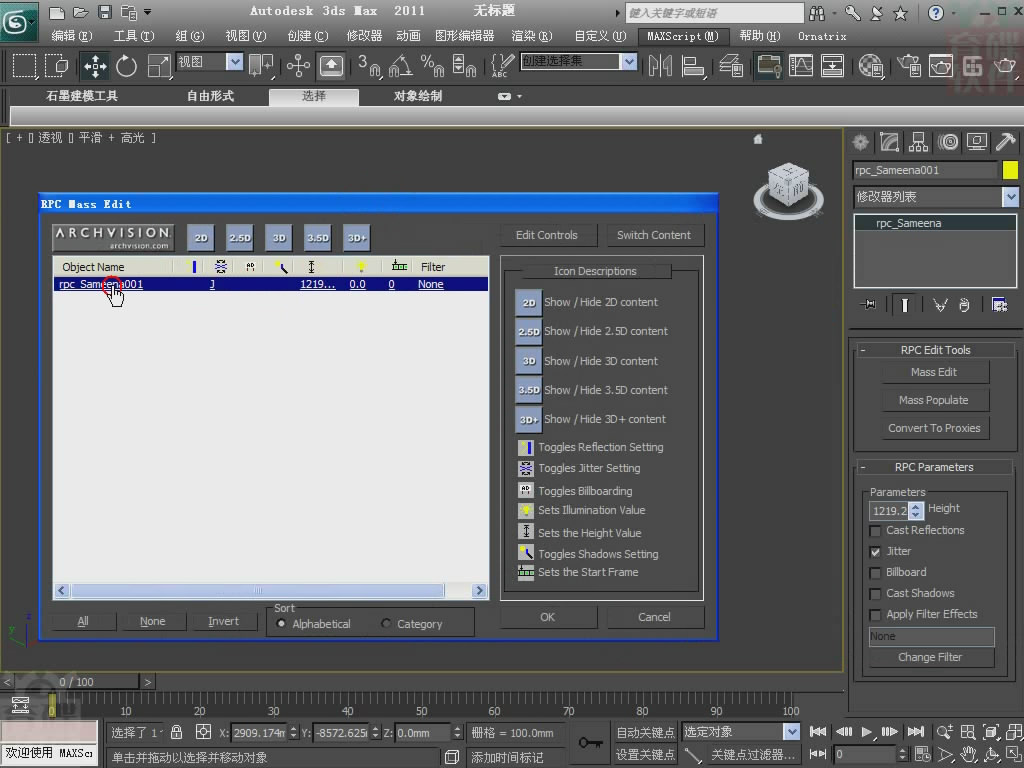This screenshot has height=768, width=1024.
Task: Open the Display command panel tab
Action: [x=976, y=142]
